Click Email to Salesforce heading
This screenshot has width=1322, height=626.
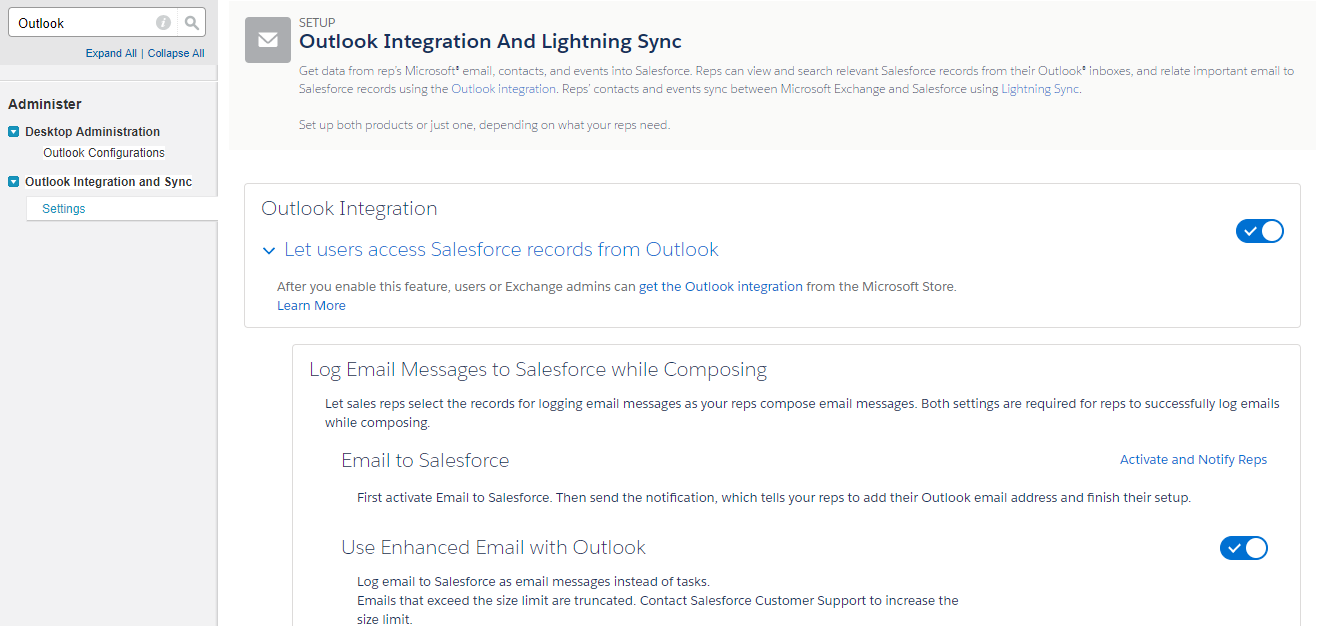[425, 461]
